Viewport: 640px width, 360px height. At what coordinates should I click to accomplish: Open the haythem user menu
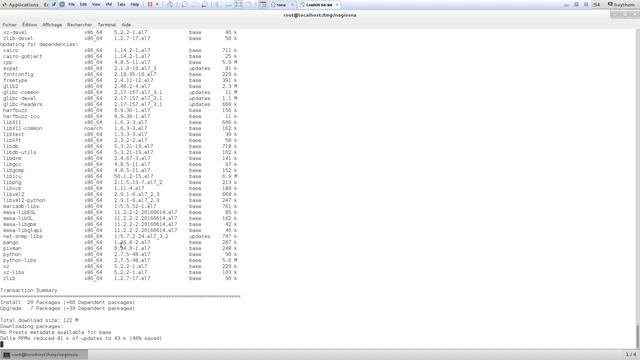pos(622,4)
